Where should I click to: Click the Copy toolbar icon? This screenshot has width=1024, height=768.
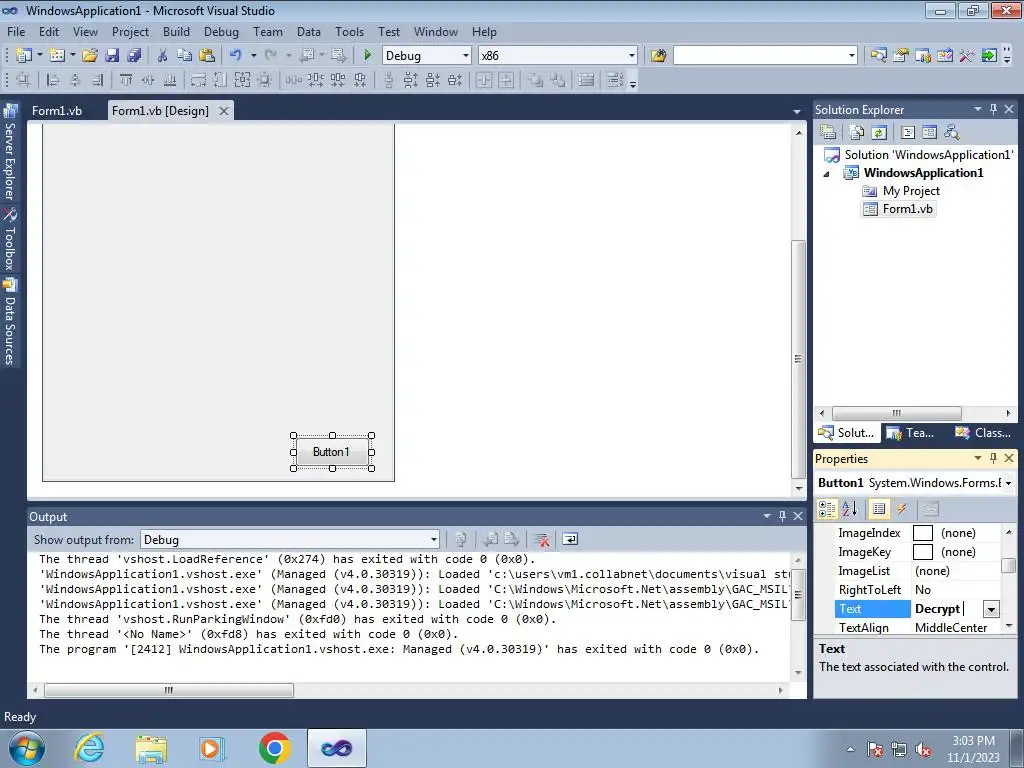(x=185, y=56)
